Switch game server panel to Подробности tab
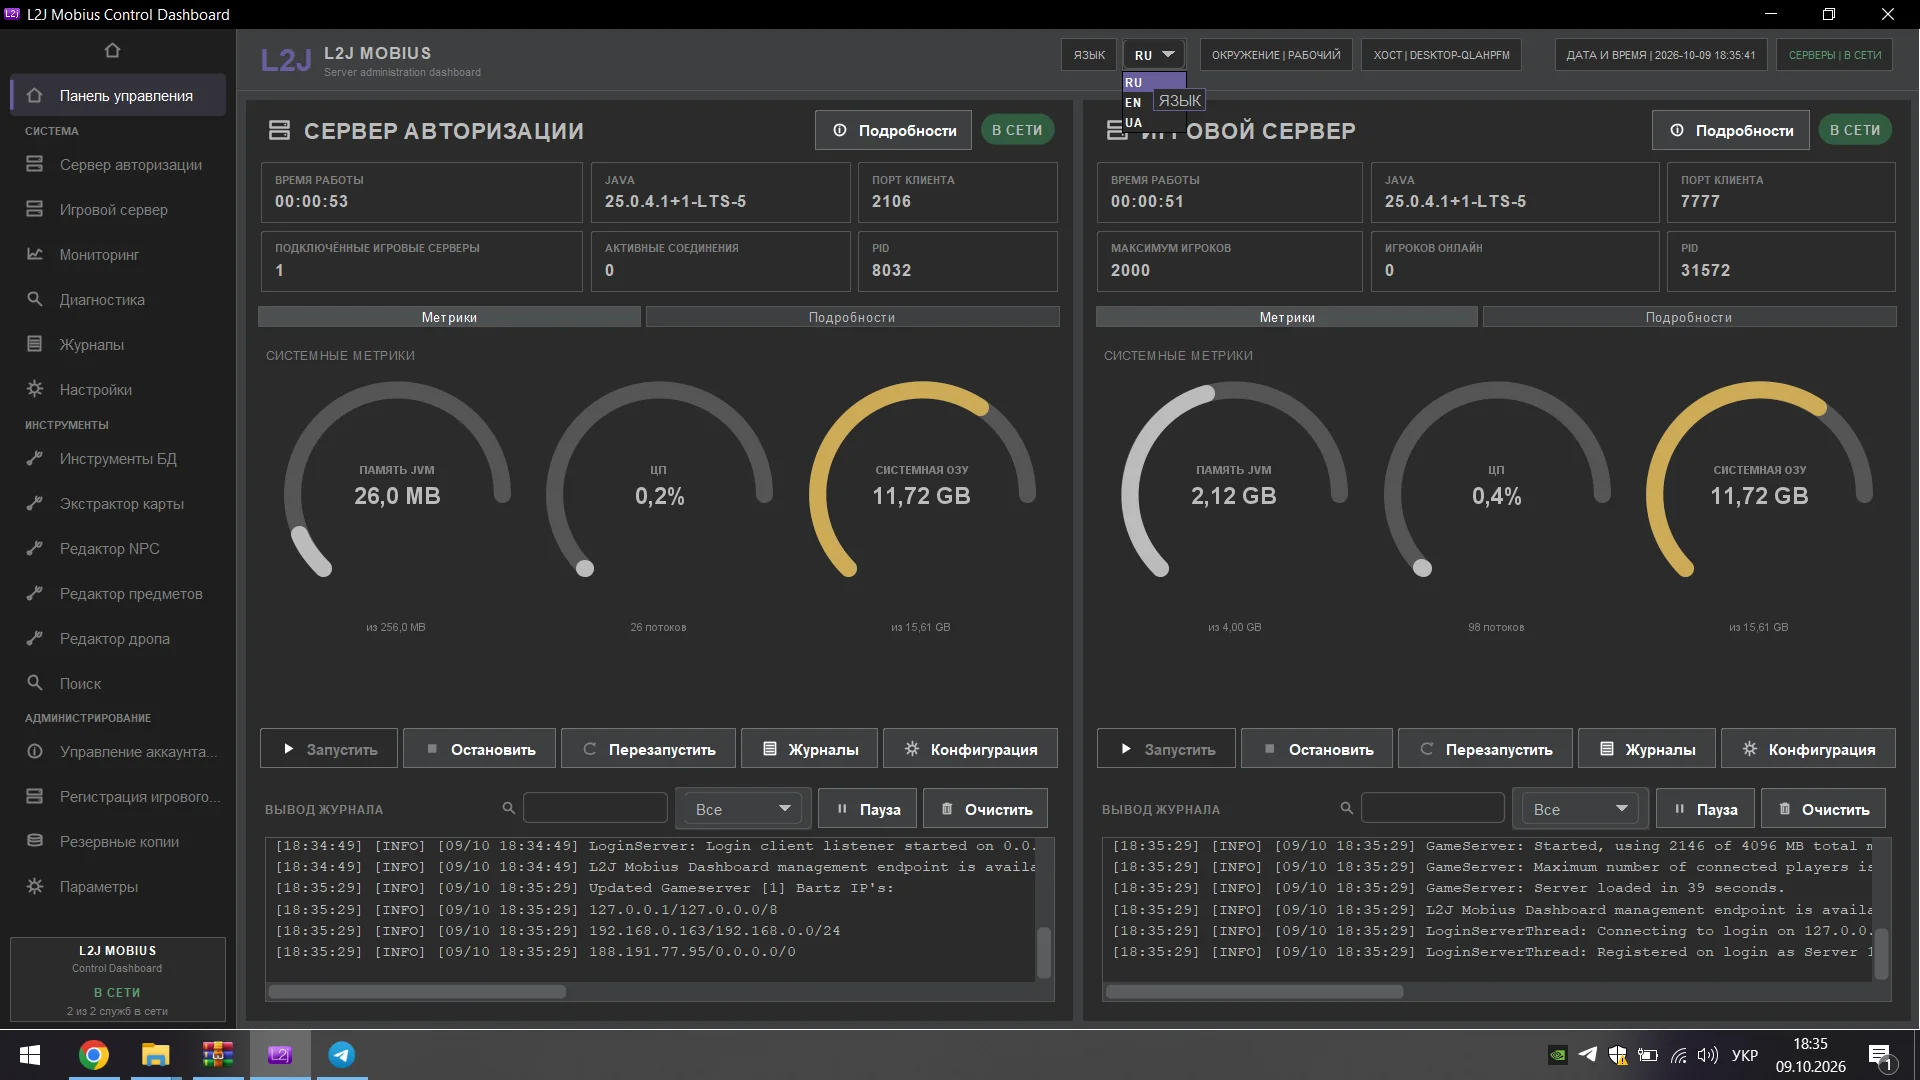 pyautogui.click(x=1689, y=317)
